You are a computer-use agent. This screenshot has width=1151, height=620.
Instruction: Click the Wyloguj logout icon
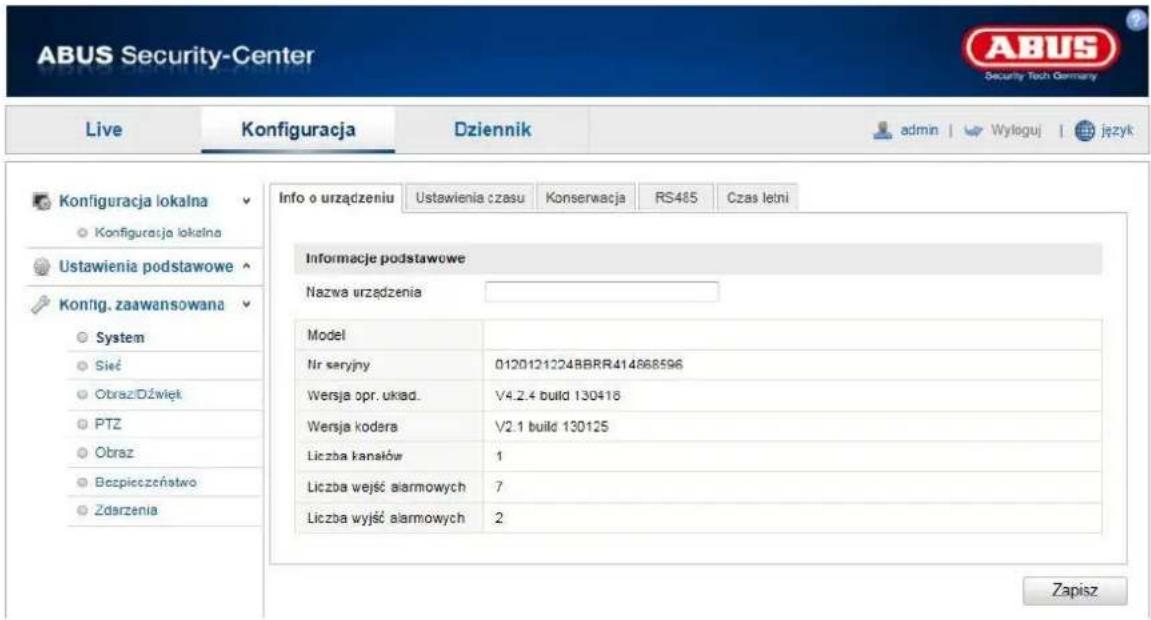[973, 131]
